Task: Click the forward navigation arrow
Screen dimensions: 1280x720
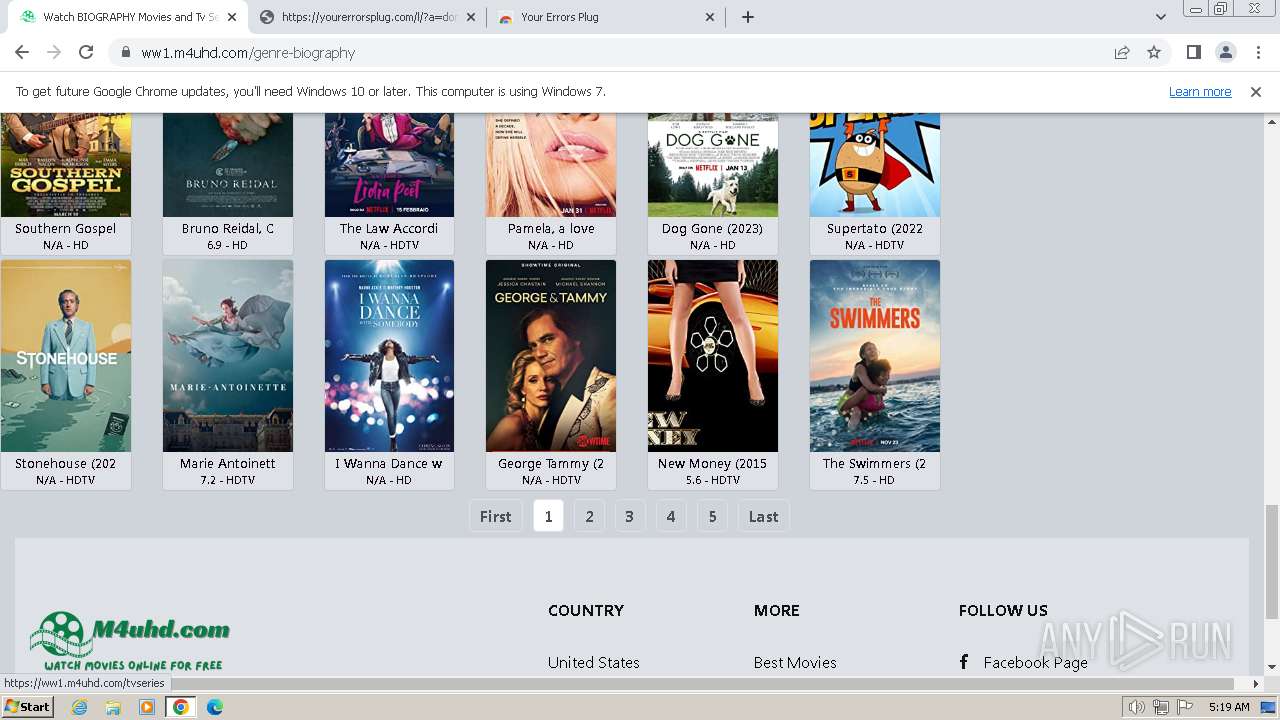Action: [x=54, y=53]
